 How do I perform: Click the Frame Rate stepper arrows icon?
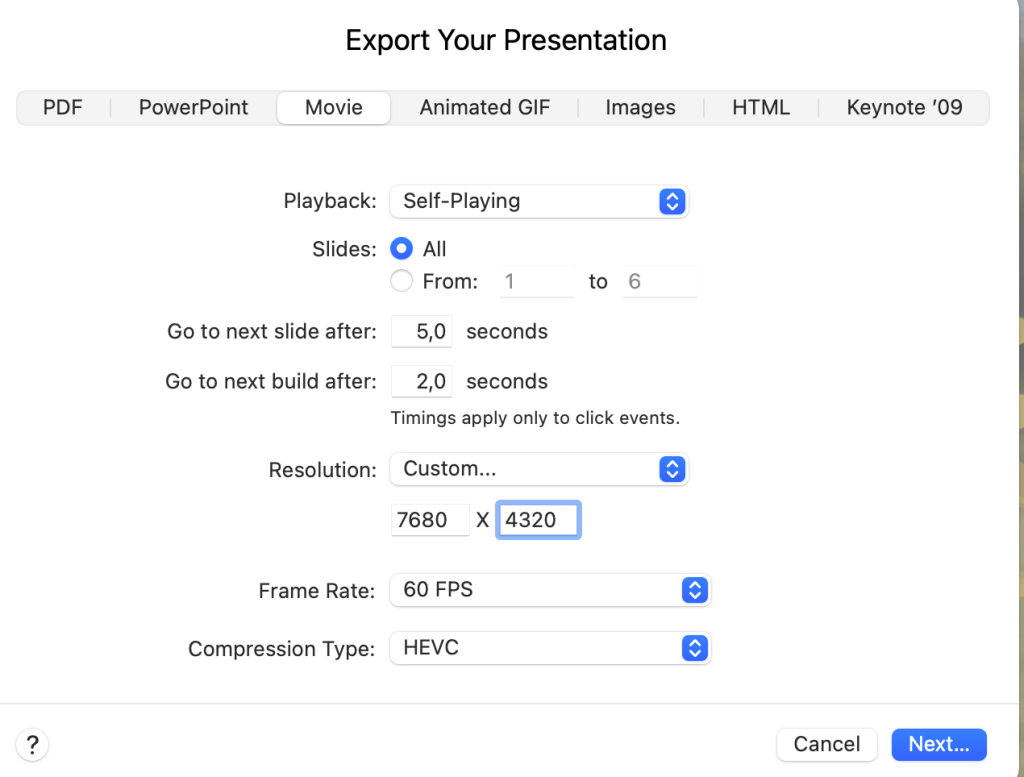(x=693, y=590)
